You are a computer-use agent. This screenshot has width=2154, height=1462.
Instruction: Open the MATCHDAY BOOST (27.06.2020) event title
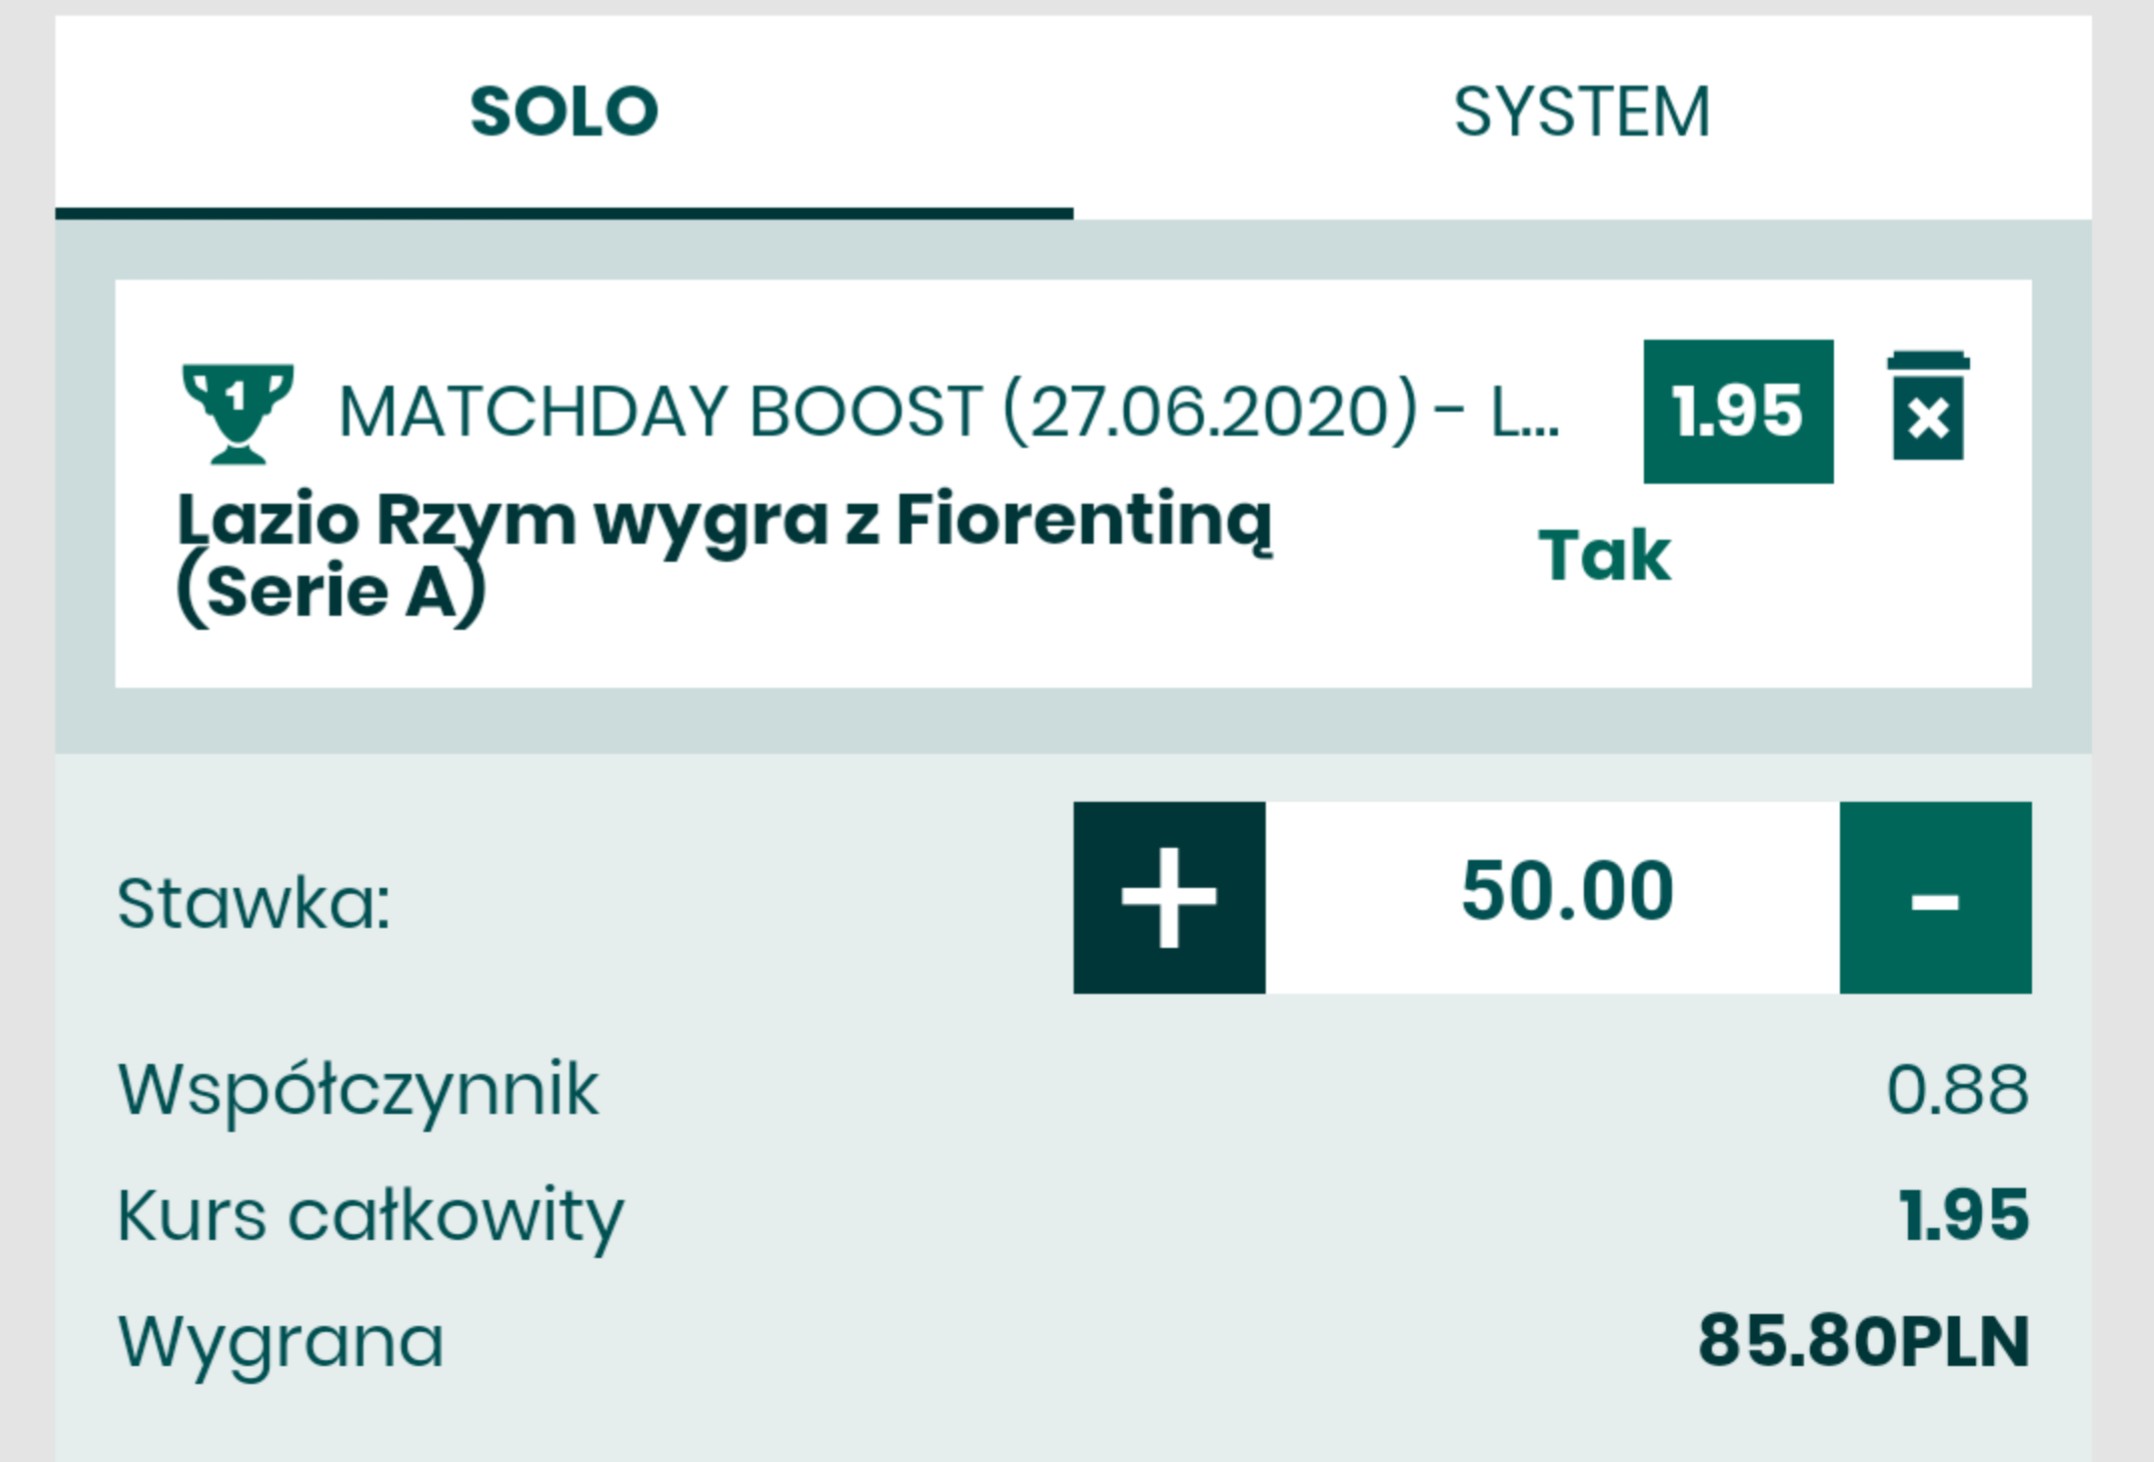coord(946,412)
